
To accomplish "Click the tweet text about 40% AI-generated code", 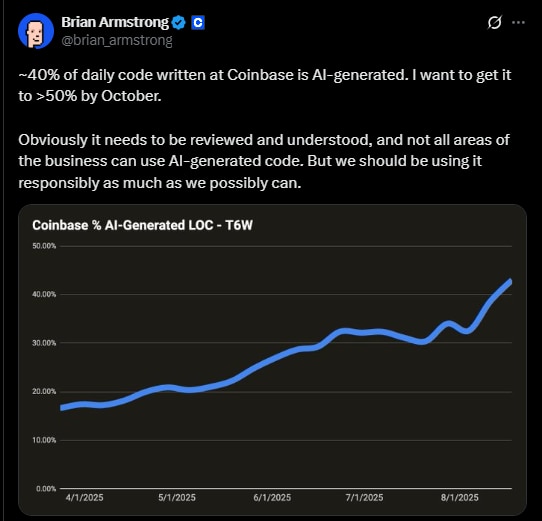I will 264,85.
